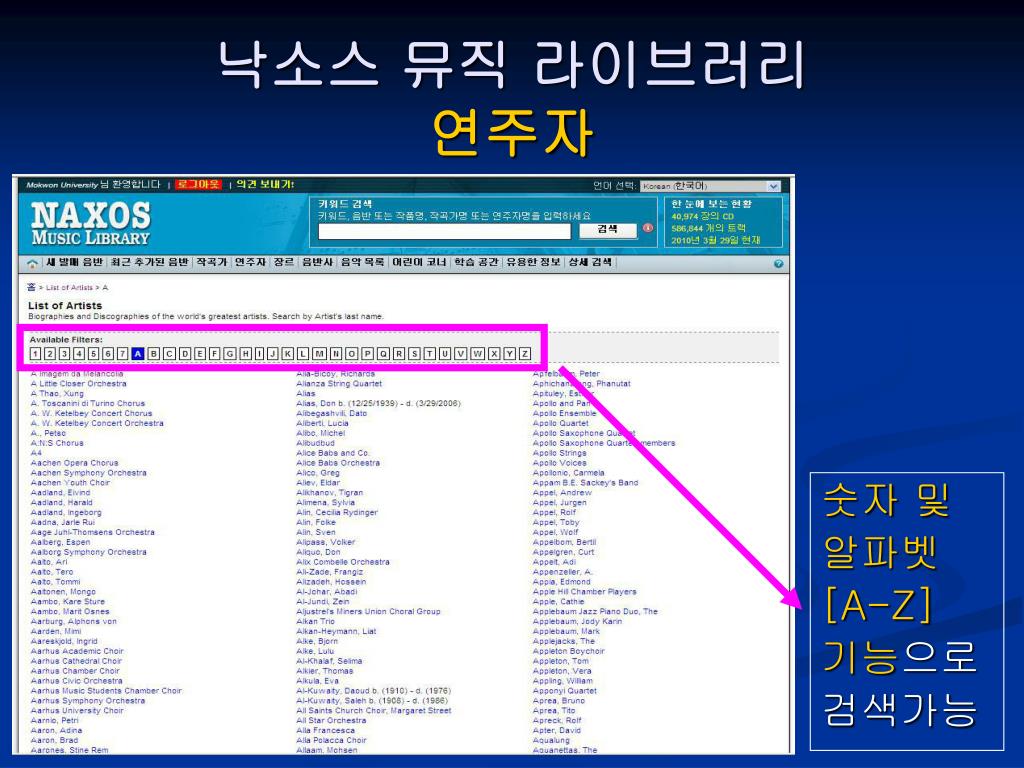This screenshot has width=1024, height=768.
Task: Select filter number 7
Action: (x=122, y=354)
